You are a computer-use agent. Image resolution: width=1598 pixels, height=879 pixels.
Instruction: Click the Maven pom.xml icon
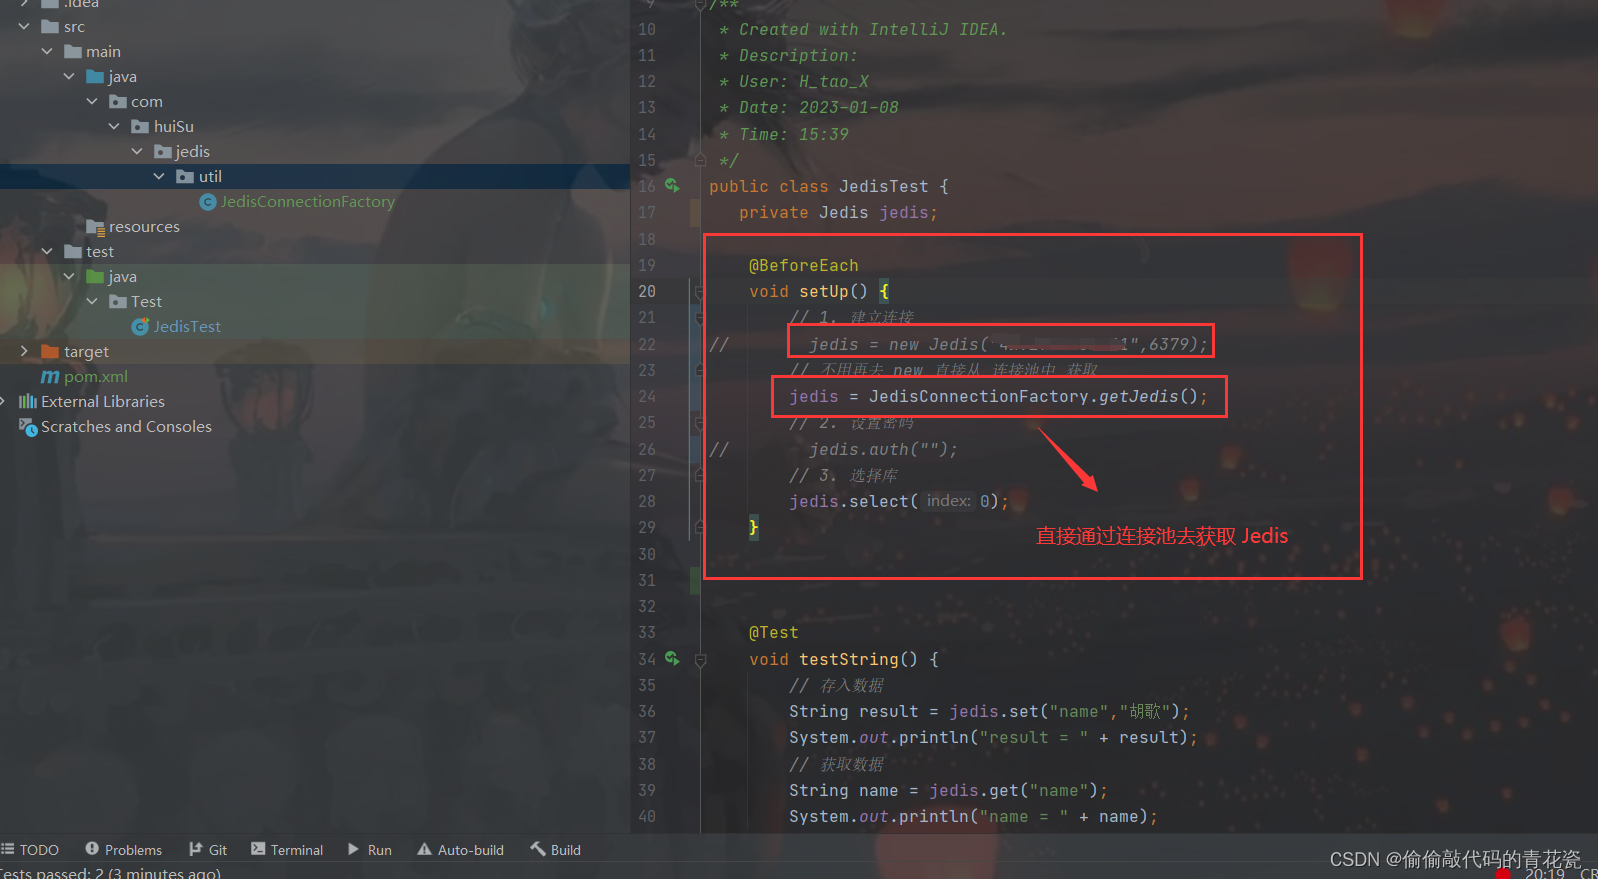[50, 377]
